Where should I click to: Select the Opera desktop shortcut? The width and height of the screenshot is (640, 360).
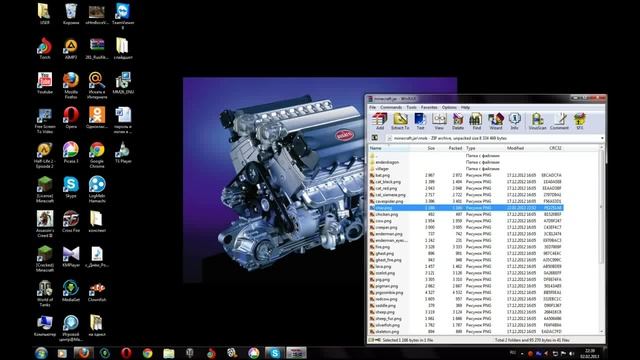71,118
